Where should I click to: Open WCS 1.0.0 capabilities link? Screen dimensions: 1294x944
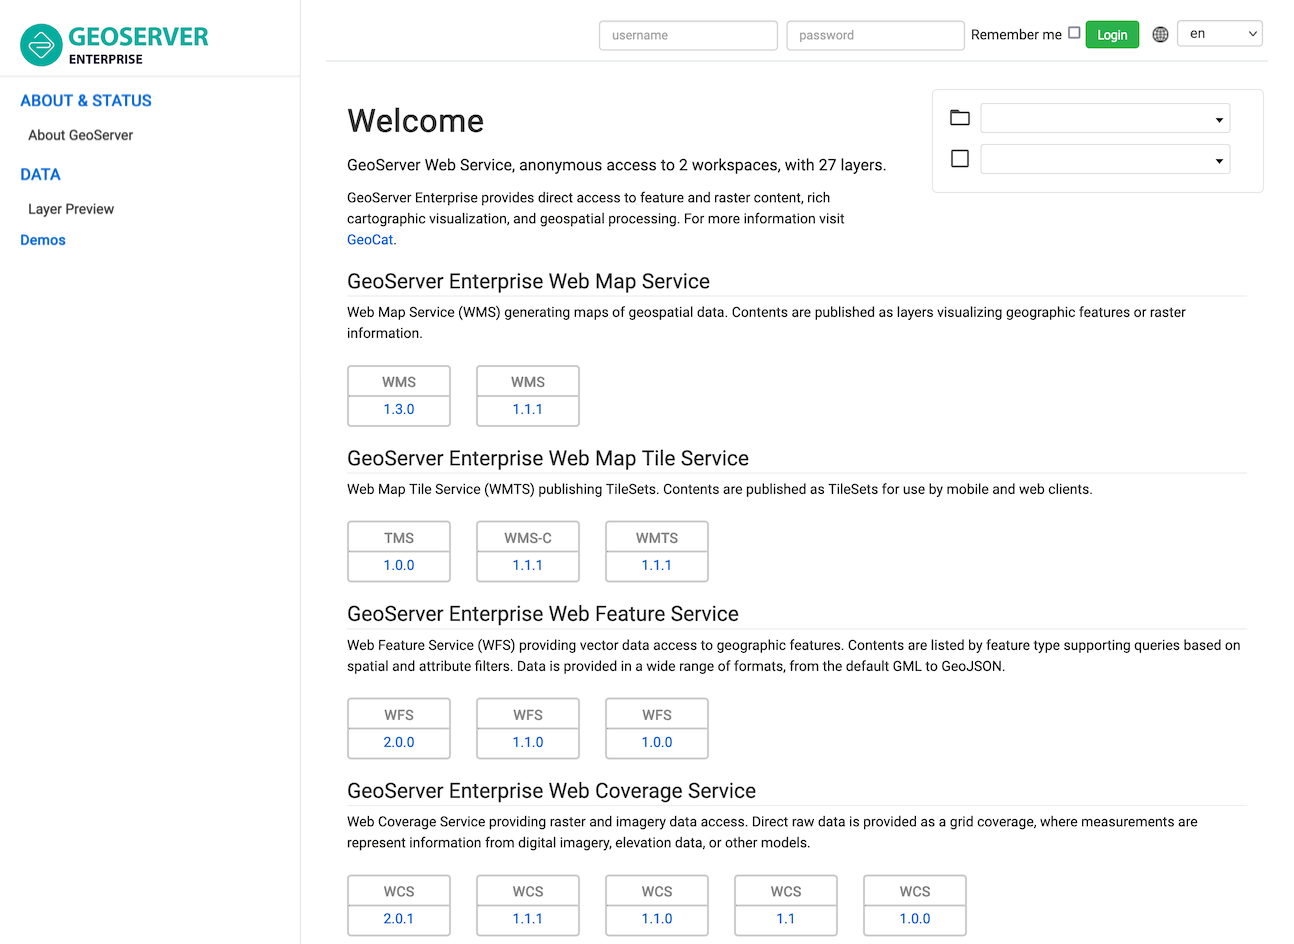(x=915, y=918)
